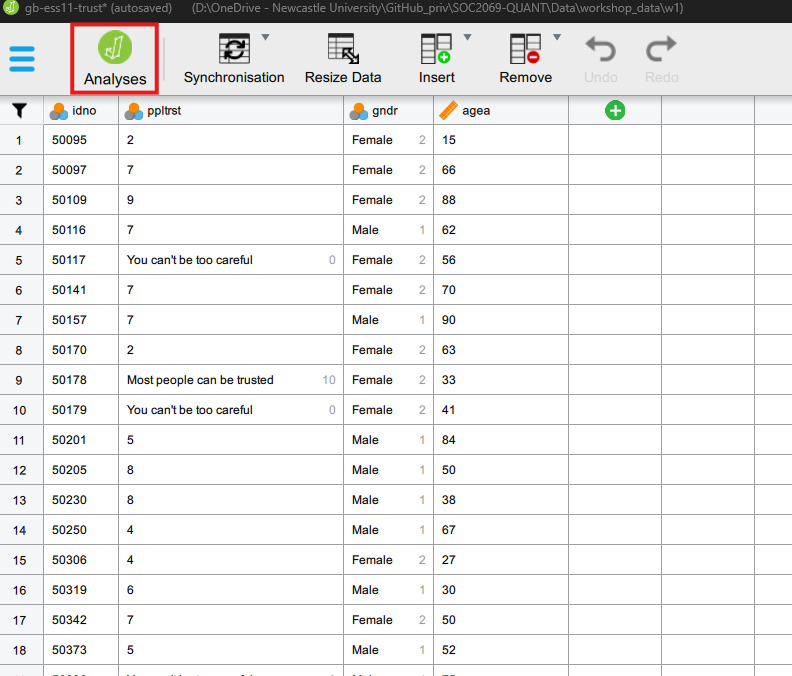The height and width of the screenshot is (676, 792).
Task: Select row number 9 header
Action: (20, 380)
